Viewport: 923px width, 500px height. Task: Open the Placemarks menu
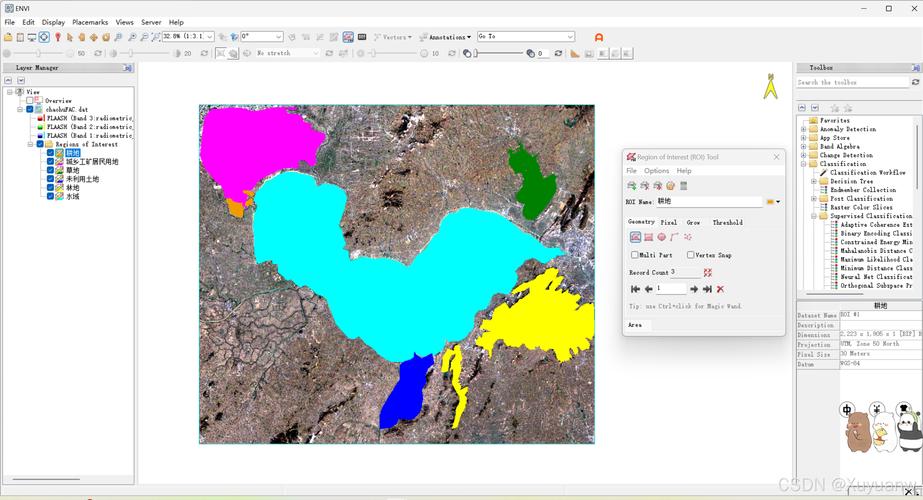coord(90,22)
